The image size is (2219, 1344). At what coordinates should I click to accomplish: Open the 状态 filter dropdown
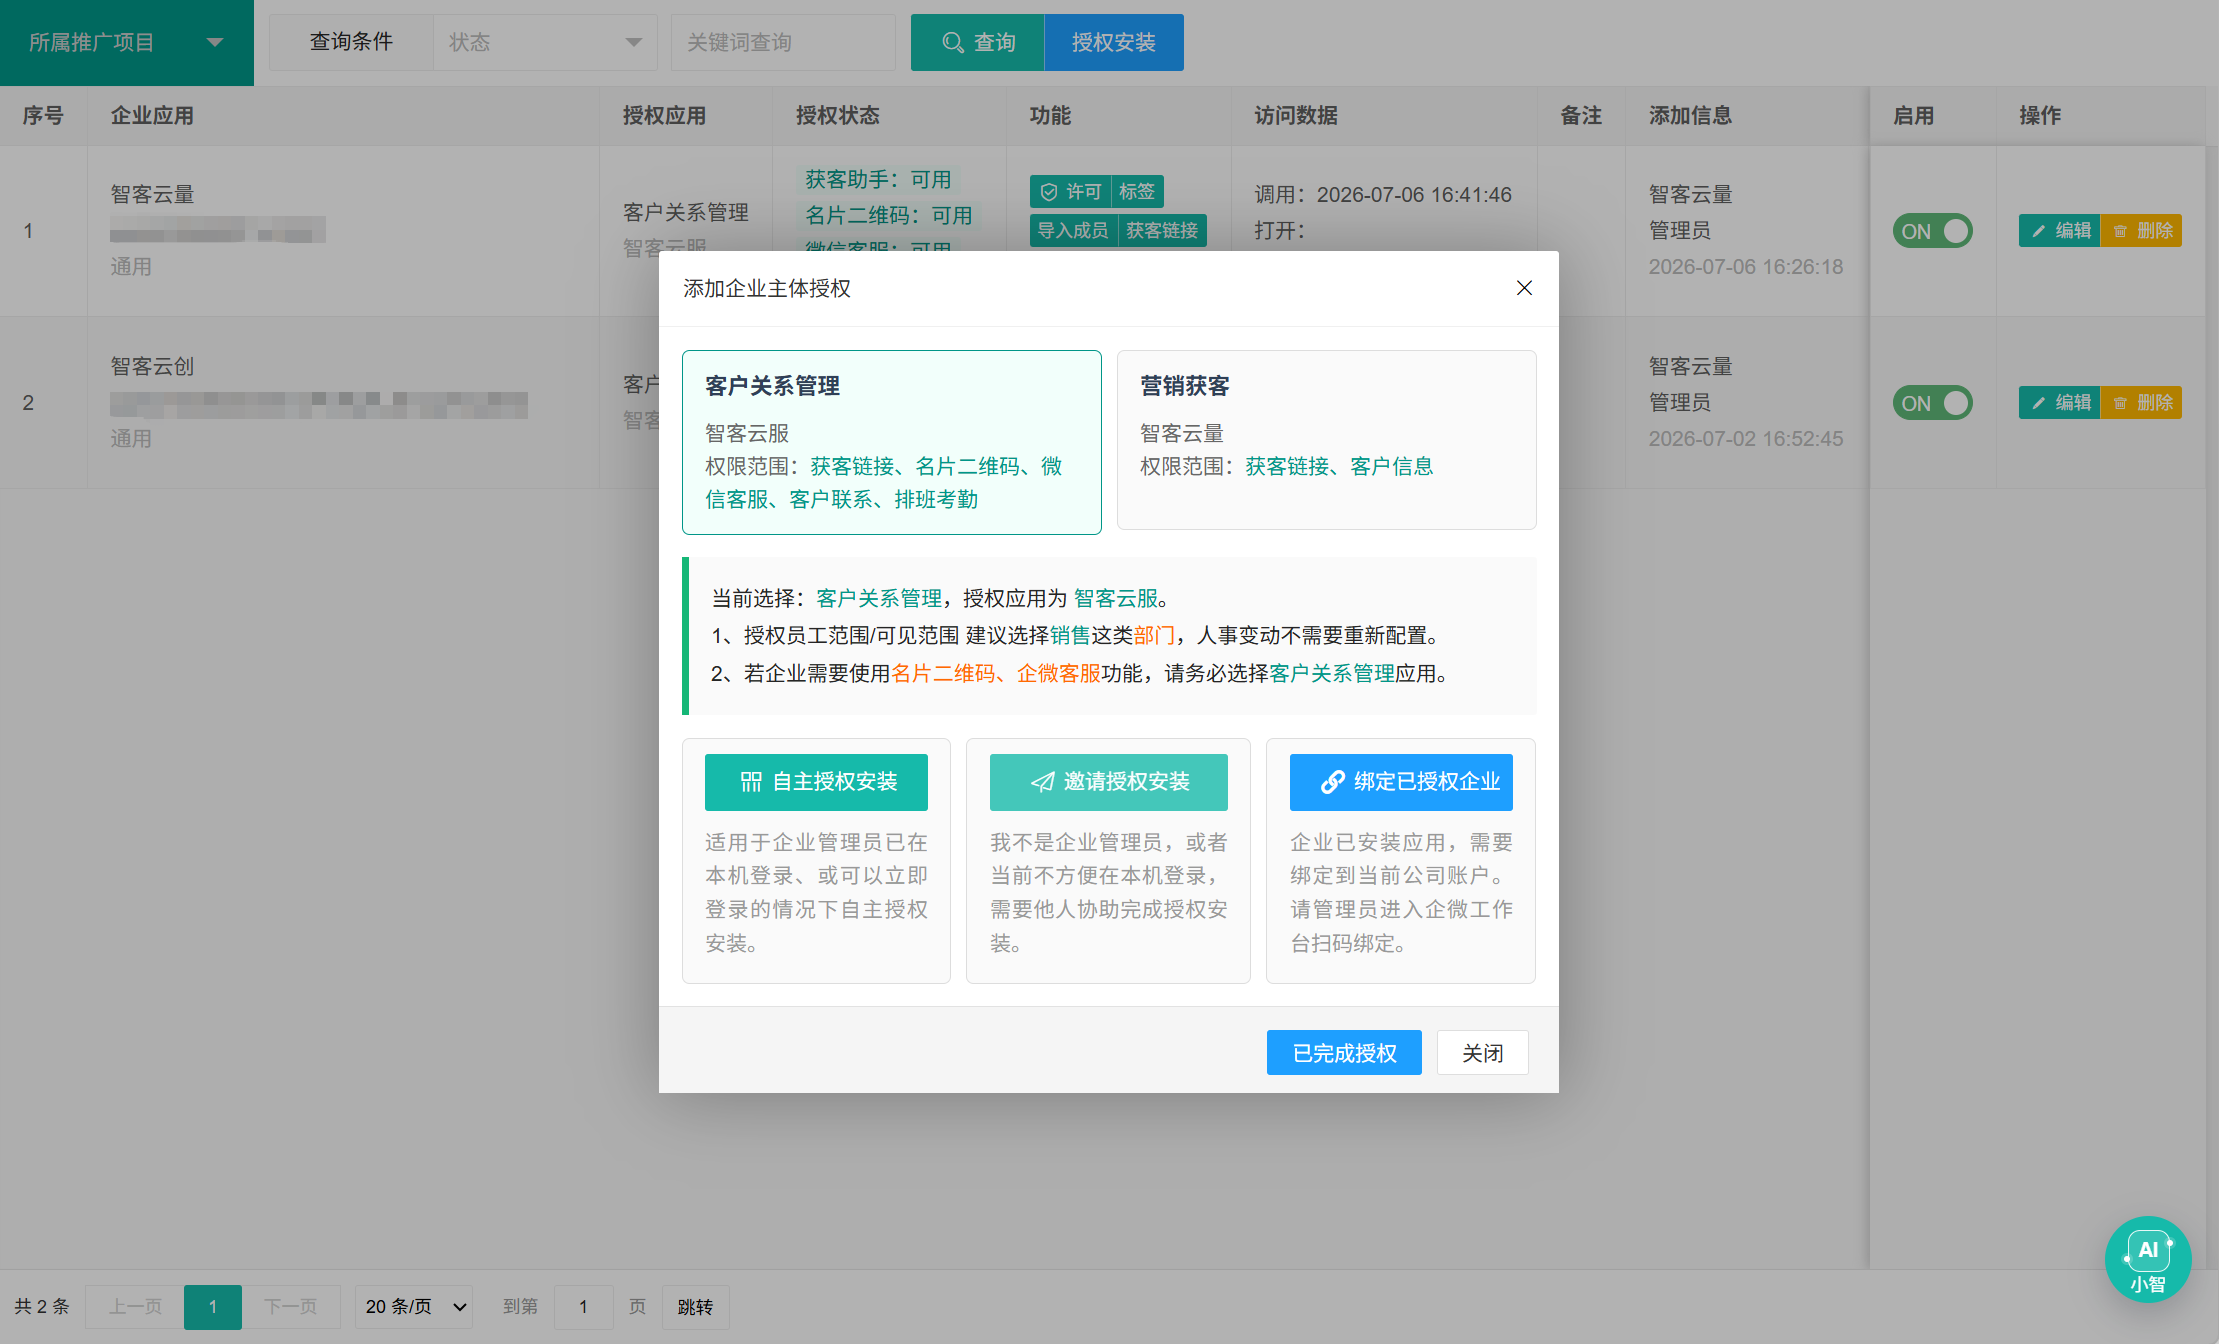pos(545,42)
